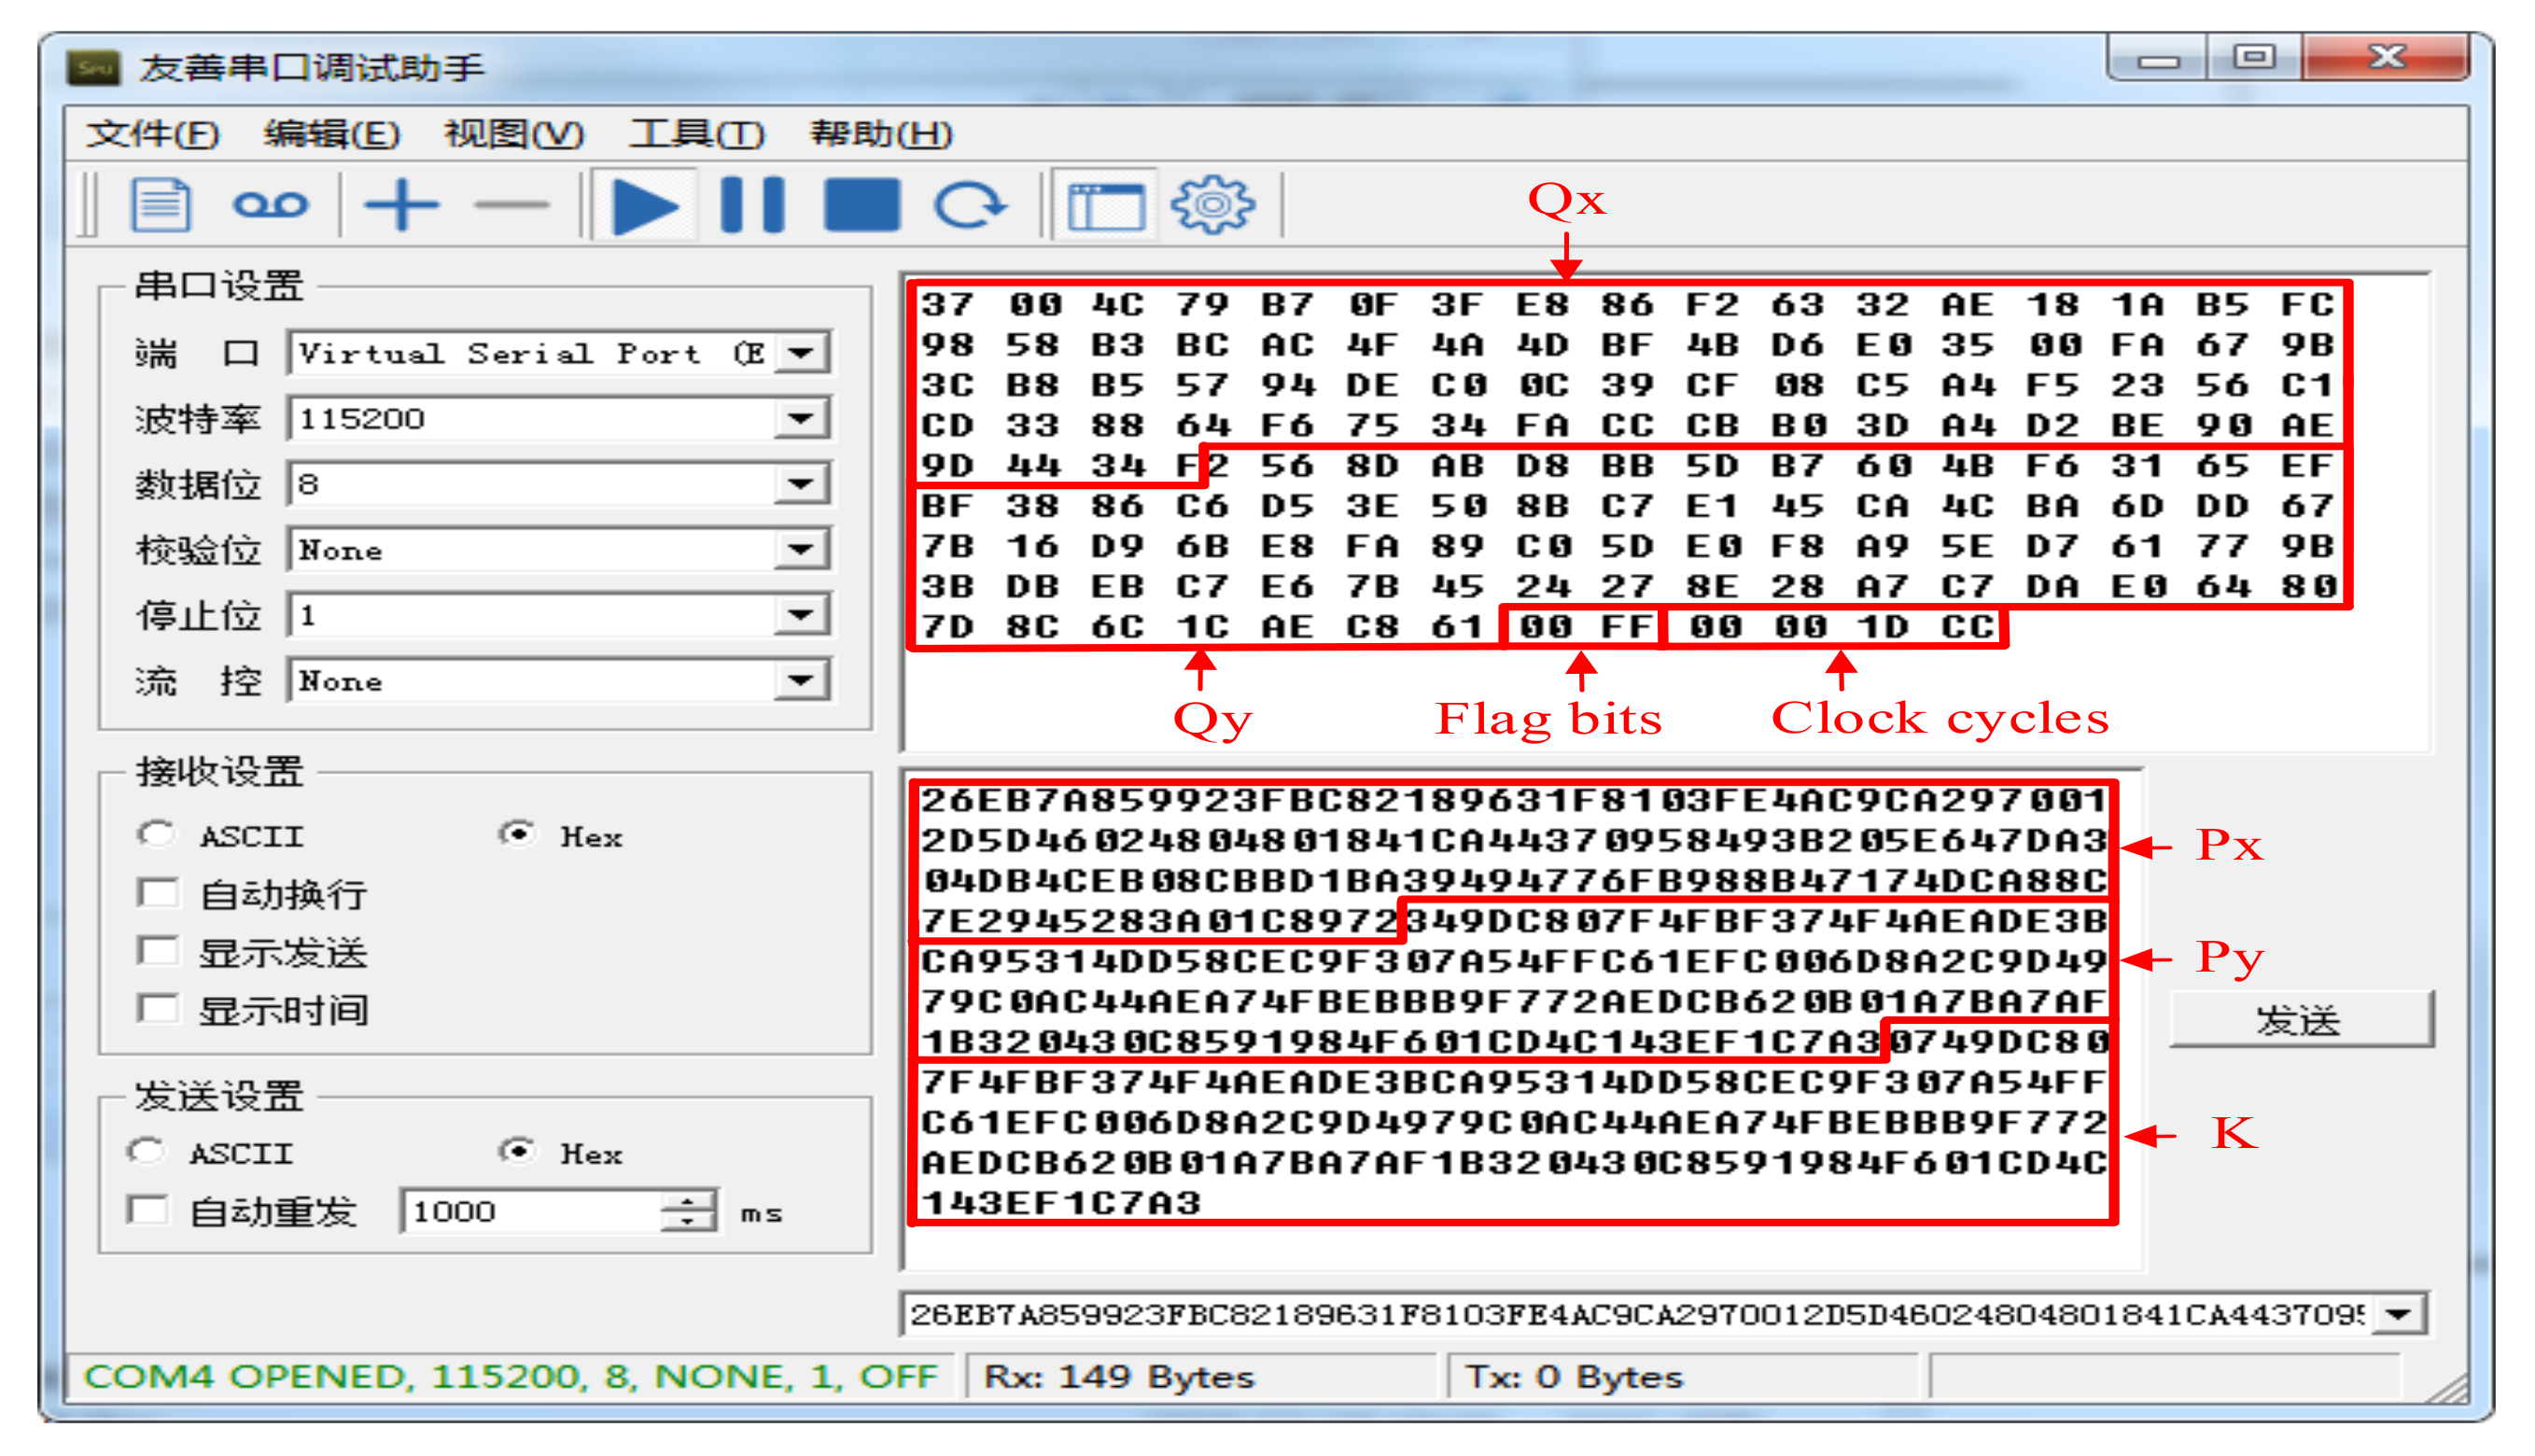Viewport: 2535px width, 1456px height.
Task: Open settings gear icon in toolbar
Action: [1212, 206]
